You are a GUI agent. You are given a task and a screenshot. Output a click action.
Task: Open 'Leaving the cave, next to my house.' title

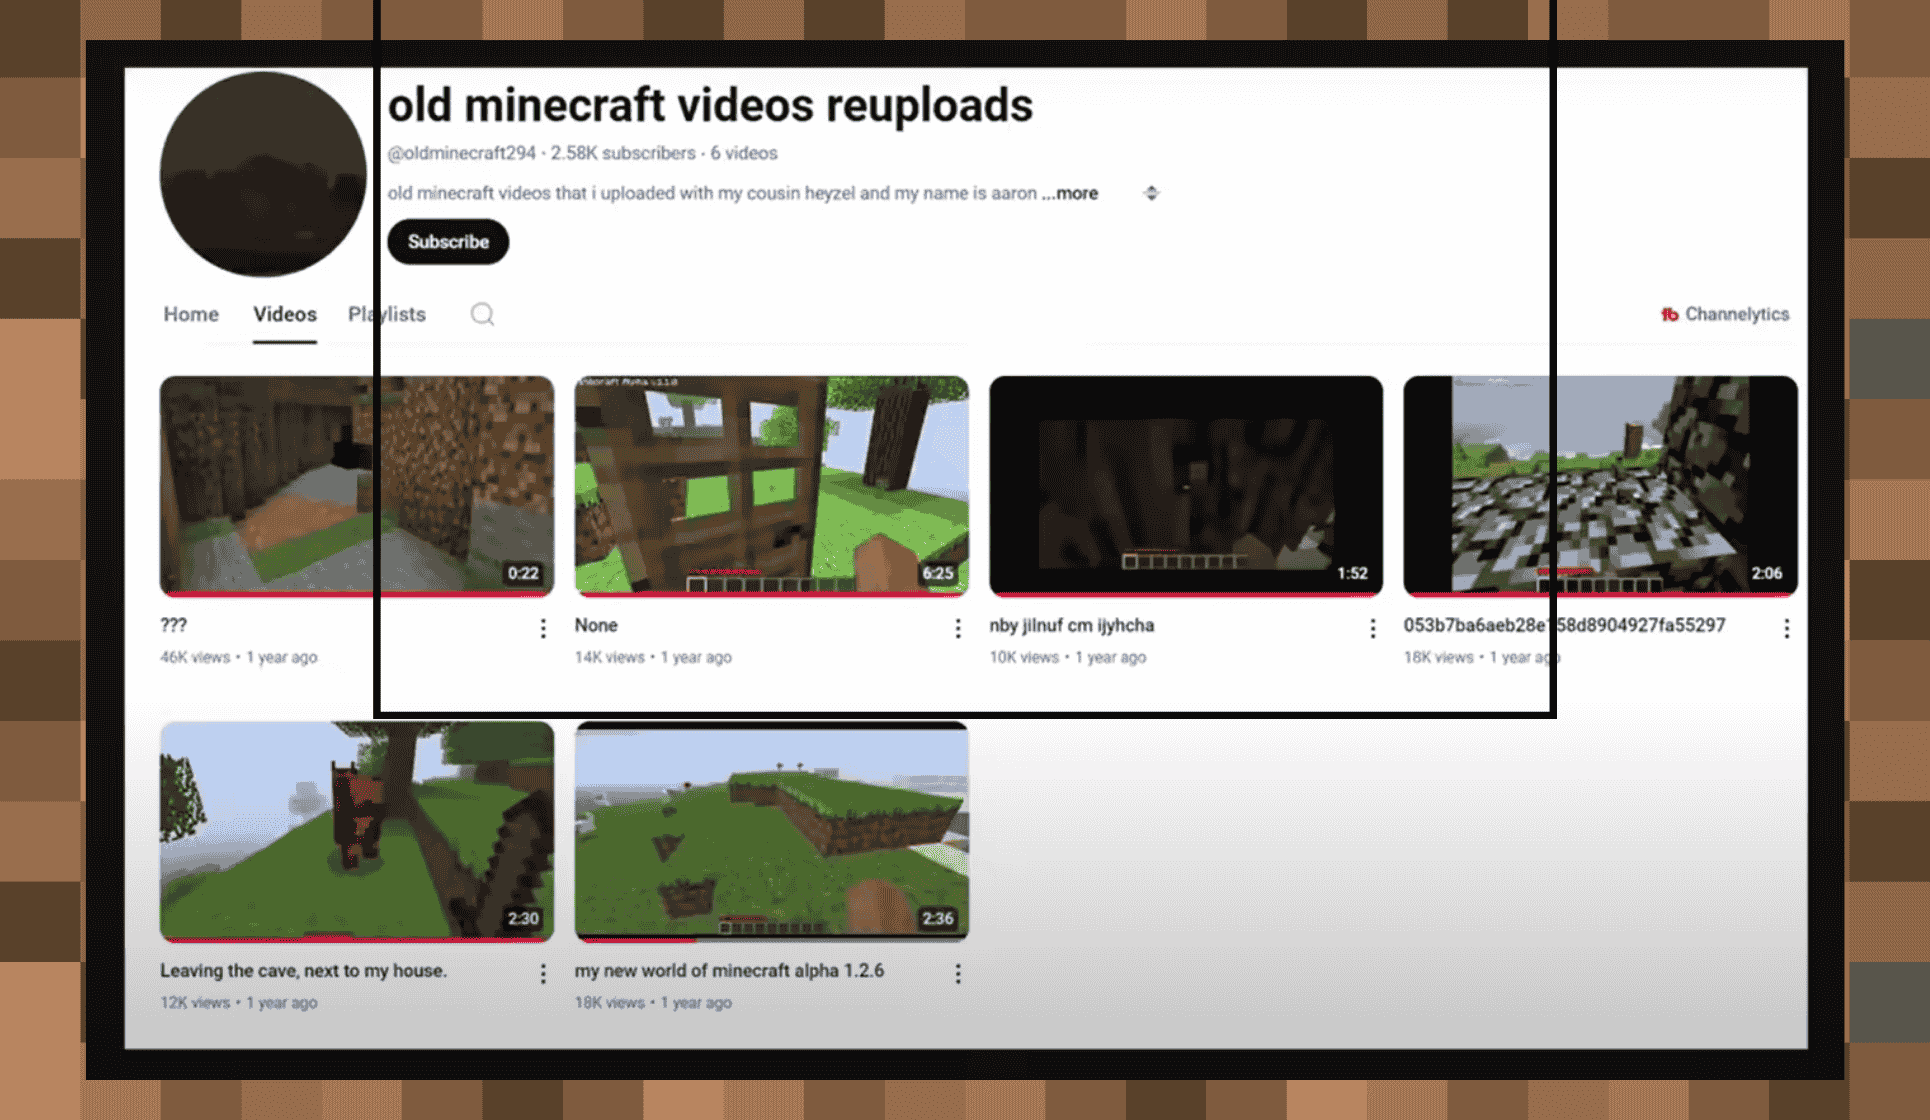point(304,970)
